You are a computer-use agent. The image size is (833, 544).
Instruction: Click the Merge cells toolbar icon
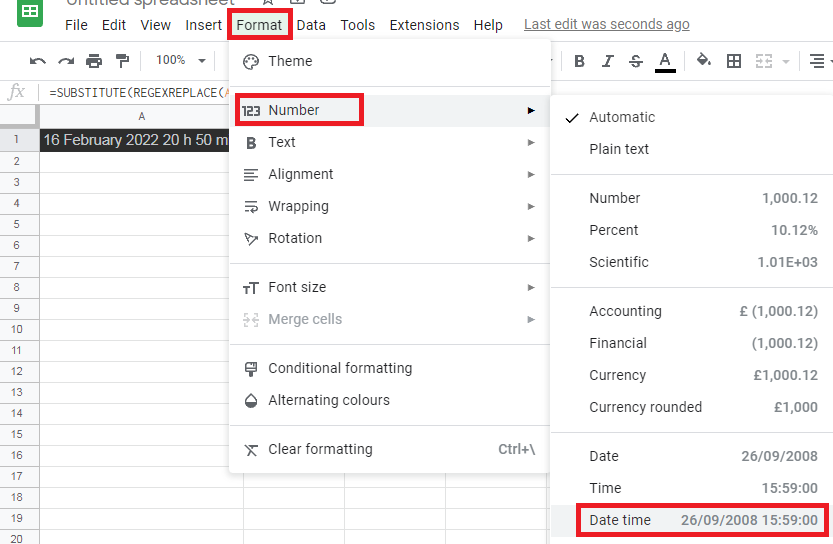[763, 61]
